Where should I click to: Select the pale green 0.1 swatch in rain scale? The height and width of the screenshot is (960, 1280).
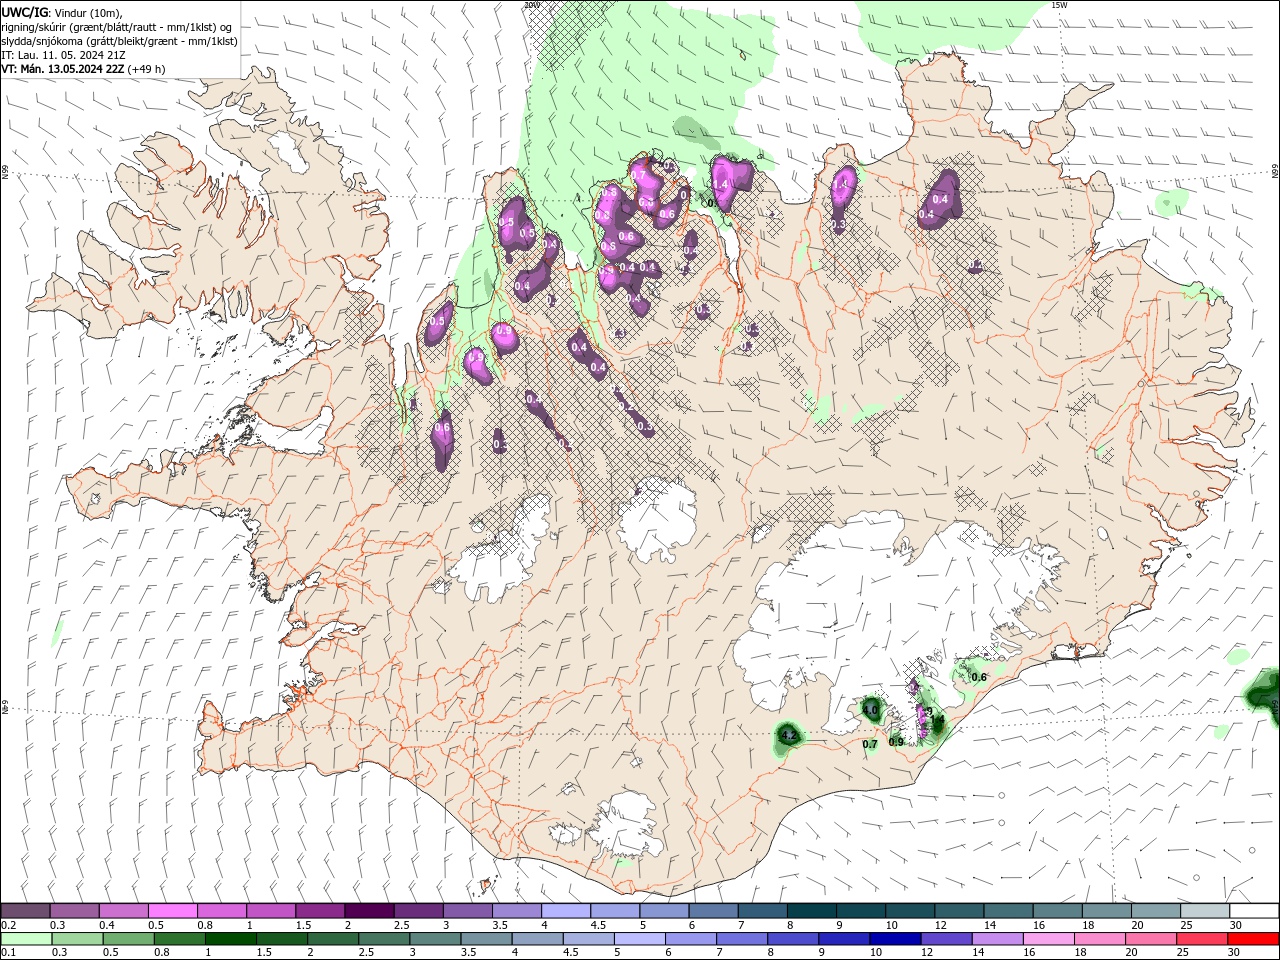tap(26, 939)
